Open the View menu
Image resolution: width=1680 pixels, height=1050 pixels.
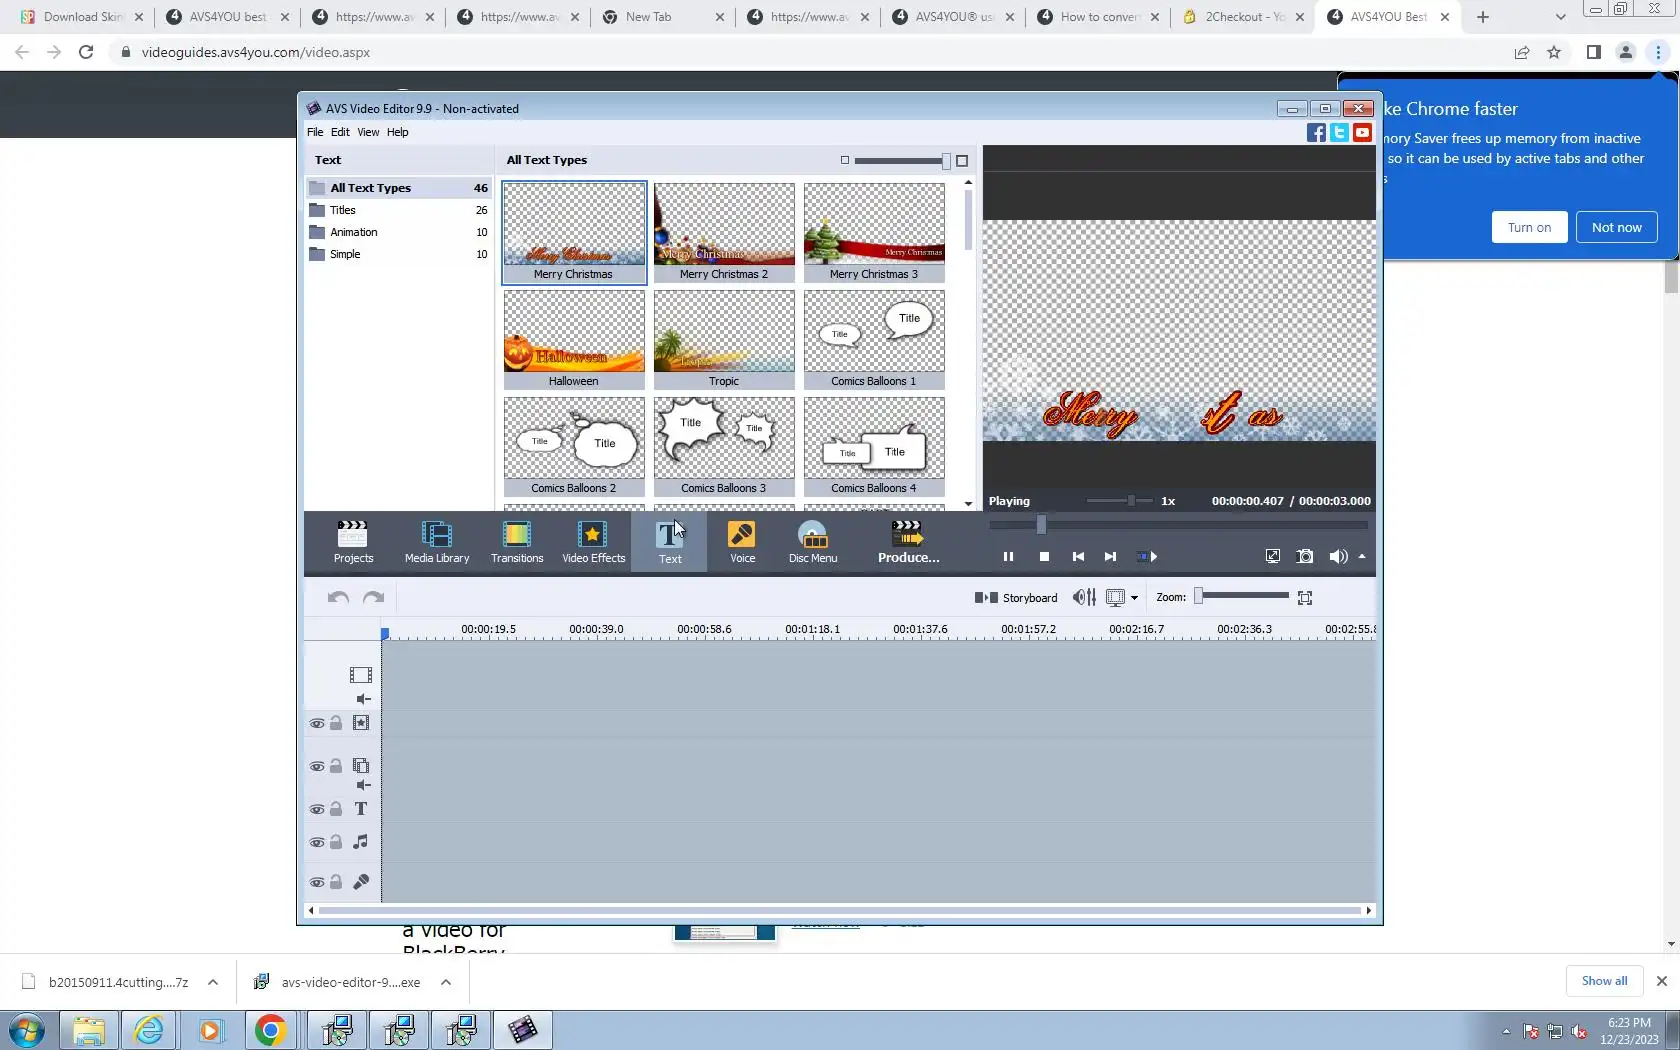[368, 132]
